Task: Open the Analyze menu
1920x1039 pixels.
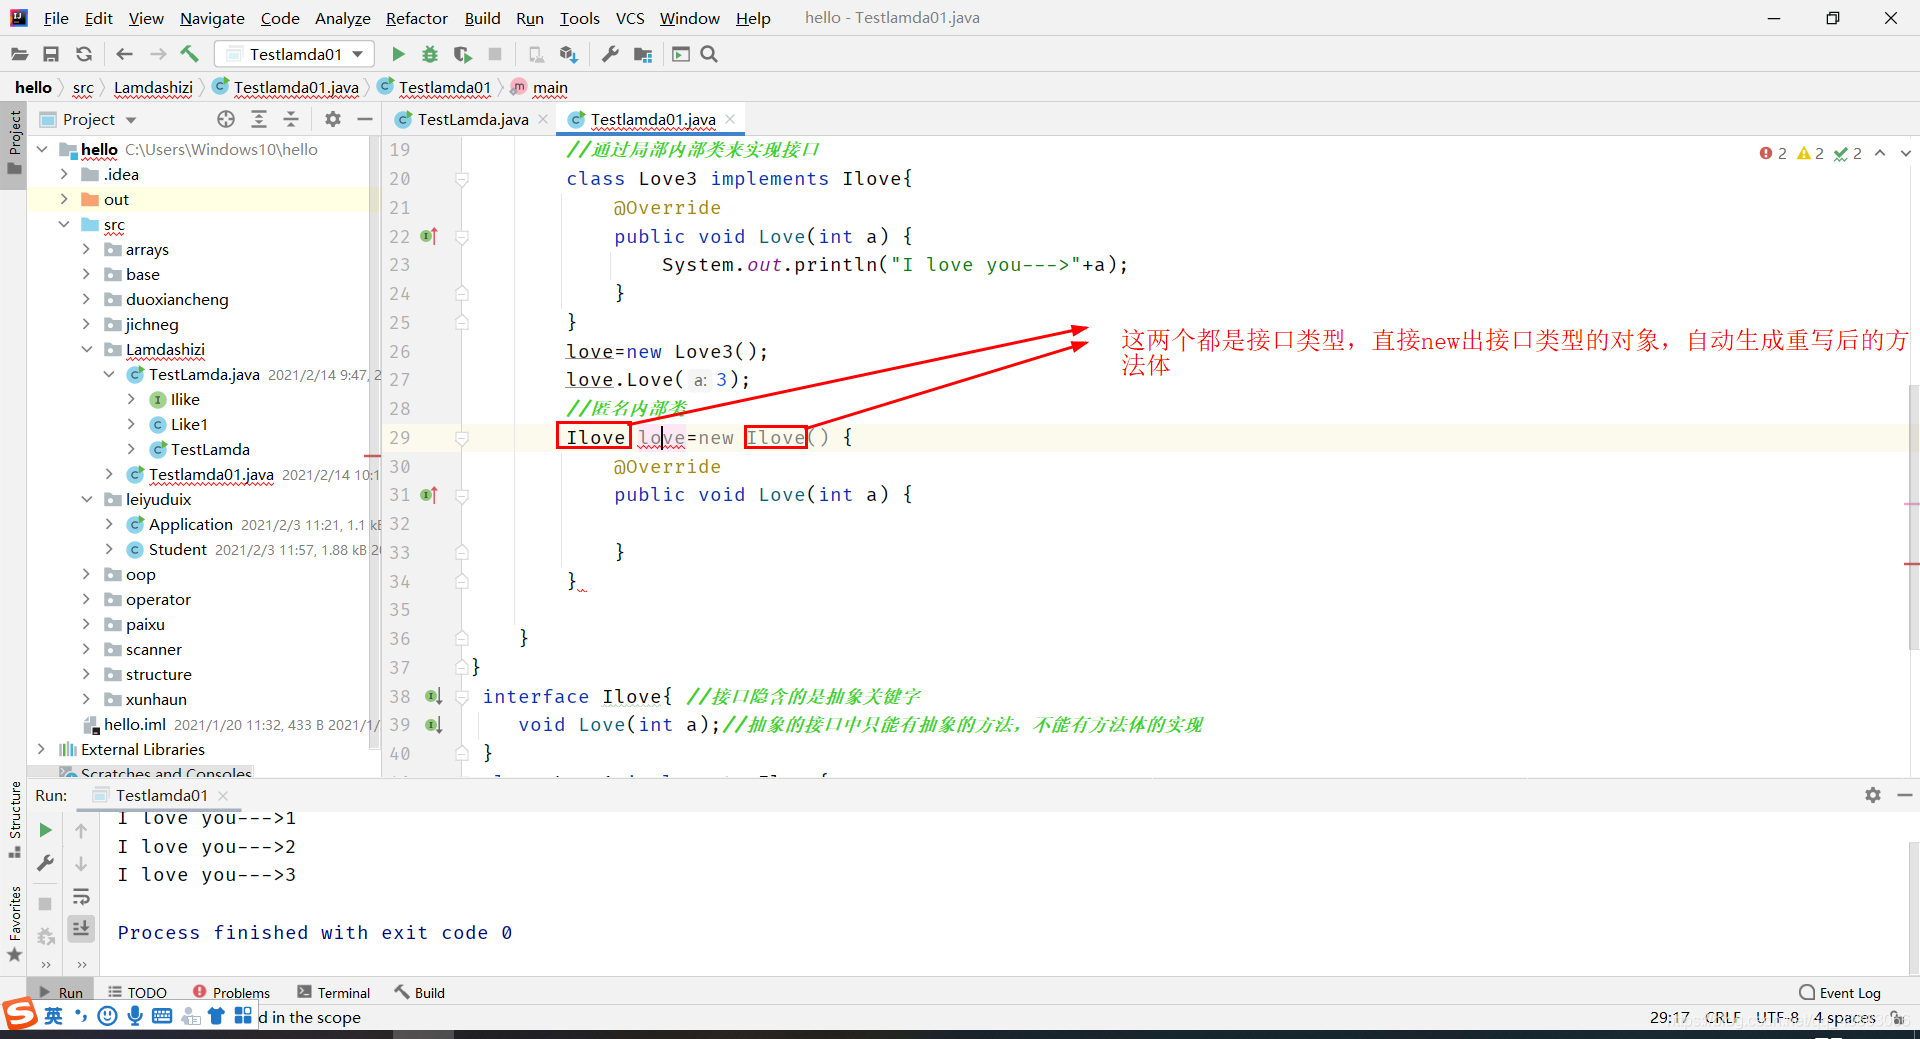Action: tap(342, 18)
